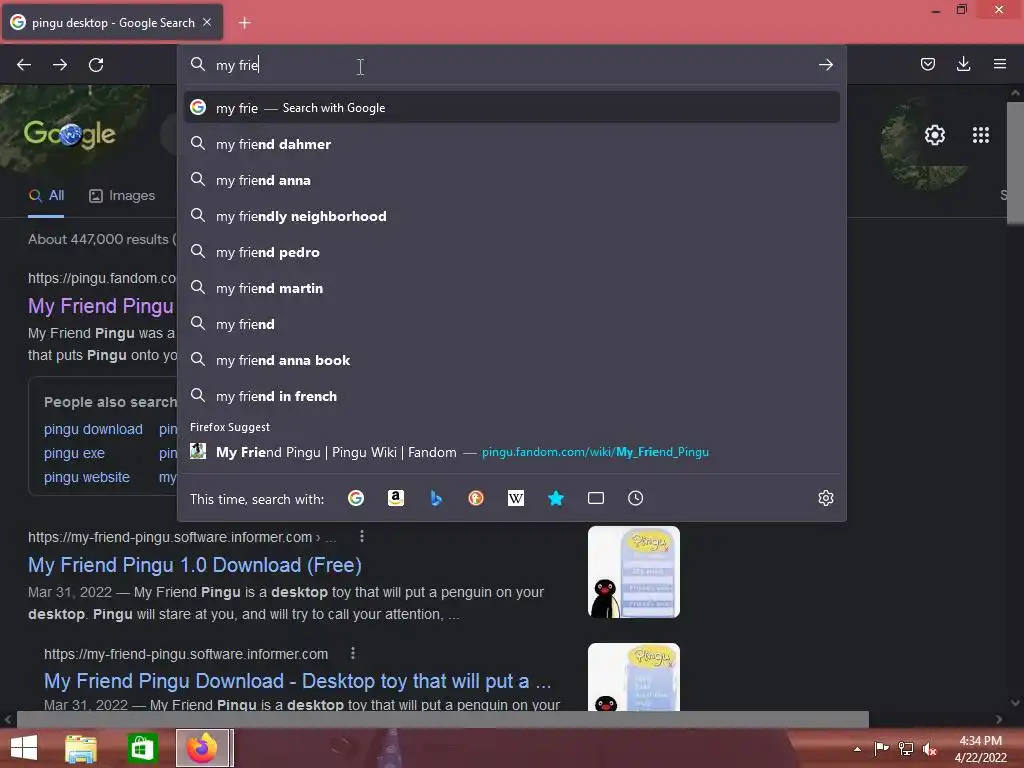Open Firefox Suggest 'My Friend Pingu | Pingu Wiki' entry

[512, 452]
